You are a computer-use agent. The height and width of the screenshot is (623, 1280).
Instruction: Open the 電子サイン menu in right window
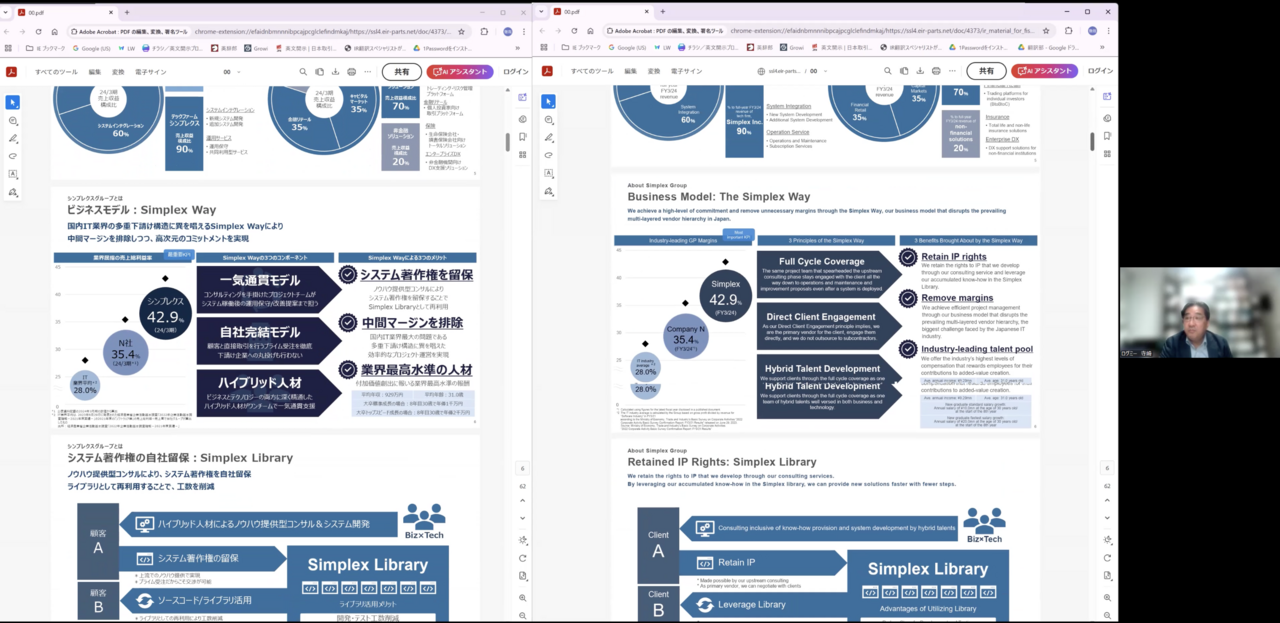pyautogui.click(x=686, y=72)
